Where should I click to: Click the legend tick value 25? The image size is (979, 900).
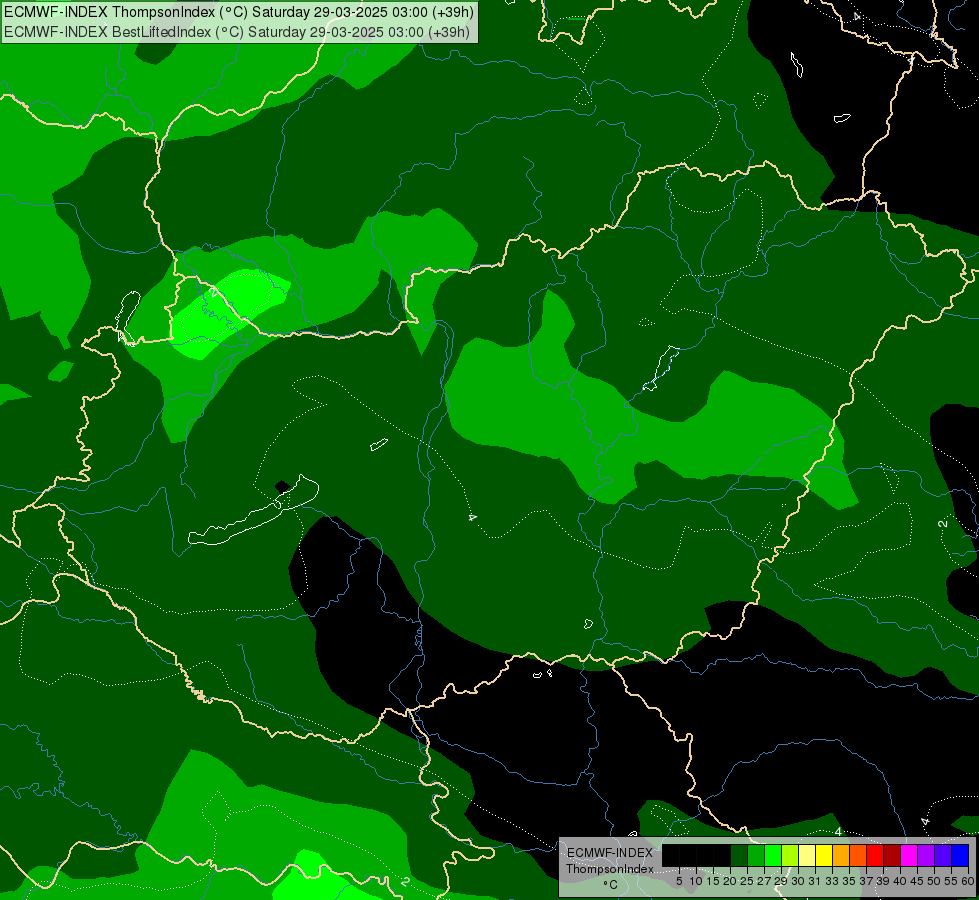click(x=747, y=881)
